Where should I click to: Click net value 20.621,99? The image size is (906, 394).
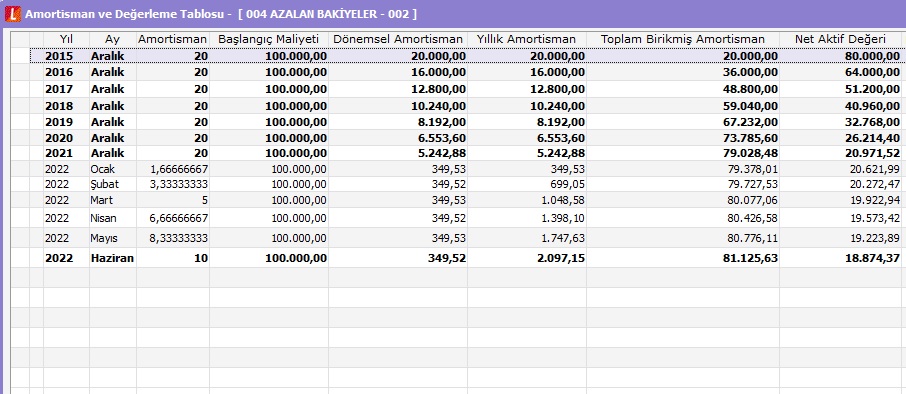pos(841,169)
